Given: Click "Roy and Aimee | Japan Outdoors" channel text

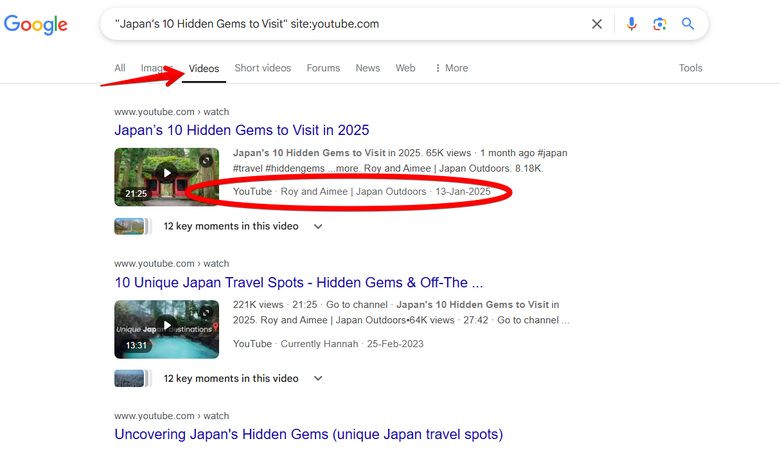Looking at the screenshot, I should [x=353, y=192].
